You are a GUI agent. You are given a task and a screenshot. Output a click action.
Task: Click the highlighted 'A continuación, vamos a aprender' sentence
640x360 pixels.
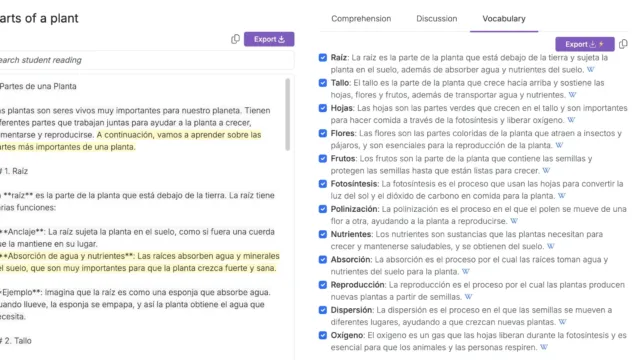click(x=131, y=141)
